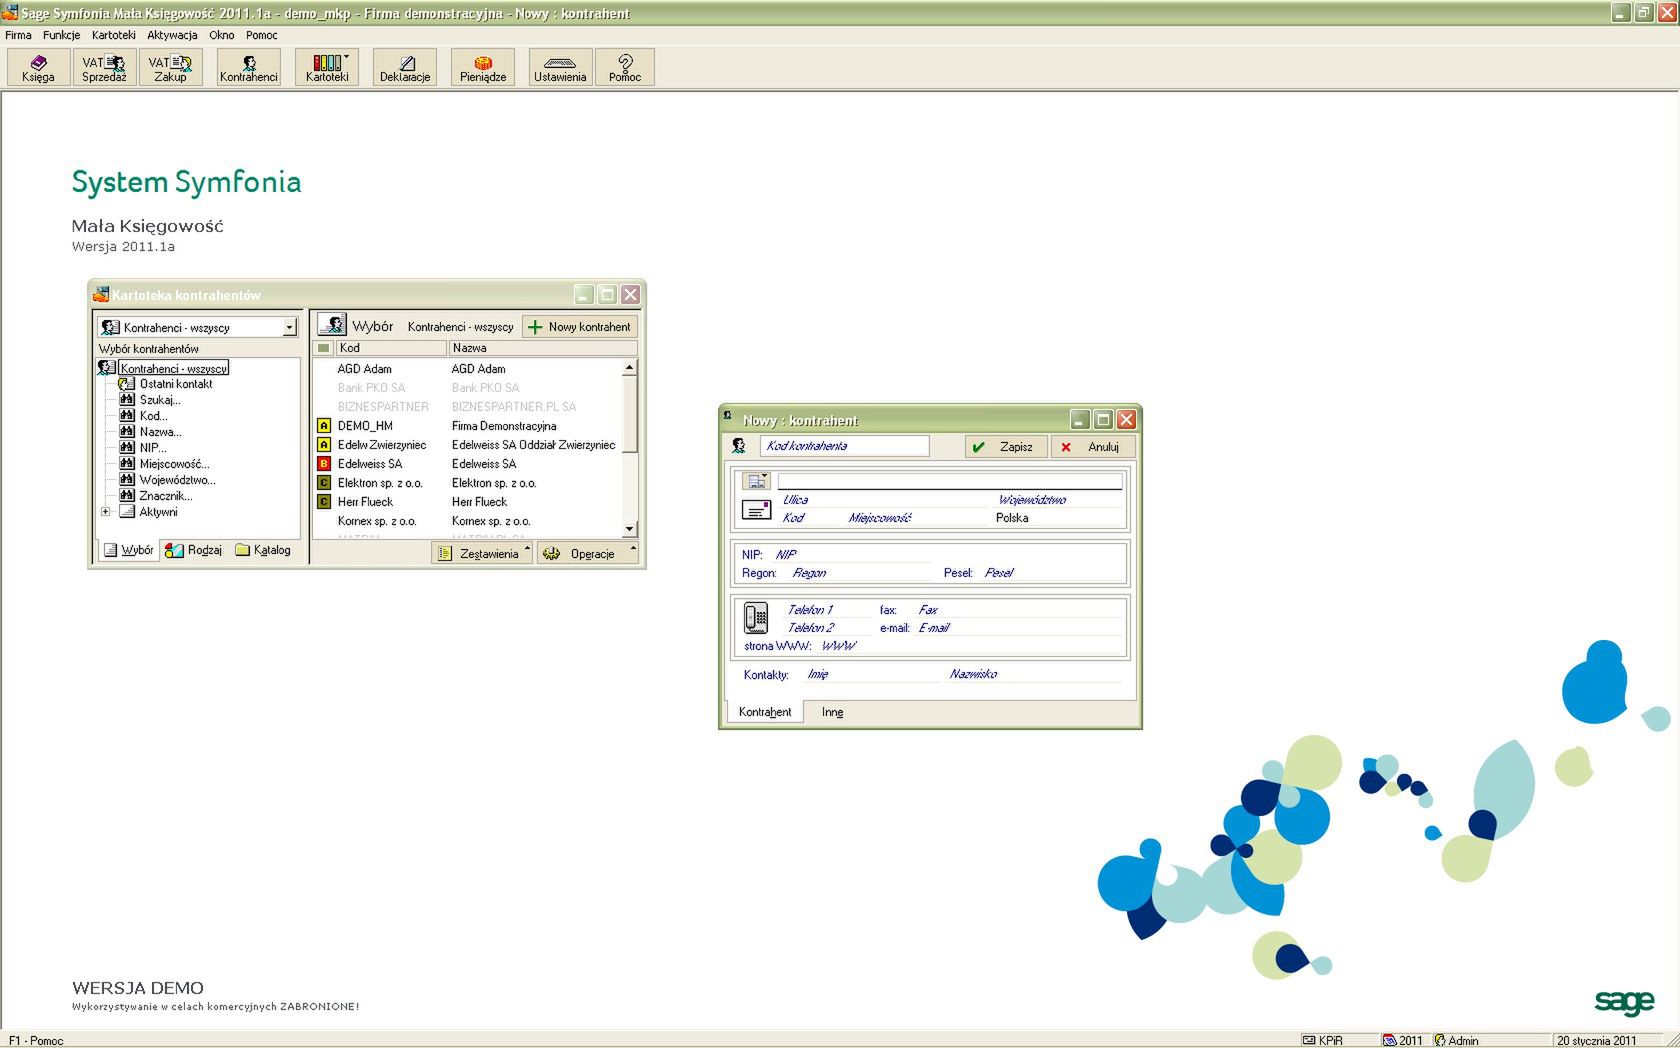Open the Kartoteki toolbar dropdown icon

click(x=327, y=67)
